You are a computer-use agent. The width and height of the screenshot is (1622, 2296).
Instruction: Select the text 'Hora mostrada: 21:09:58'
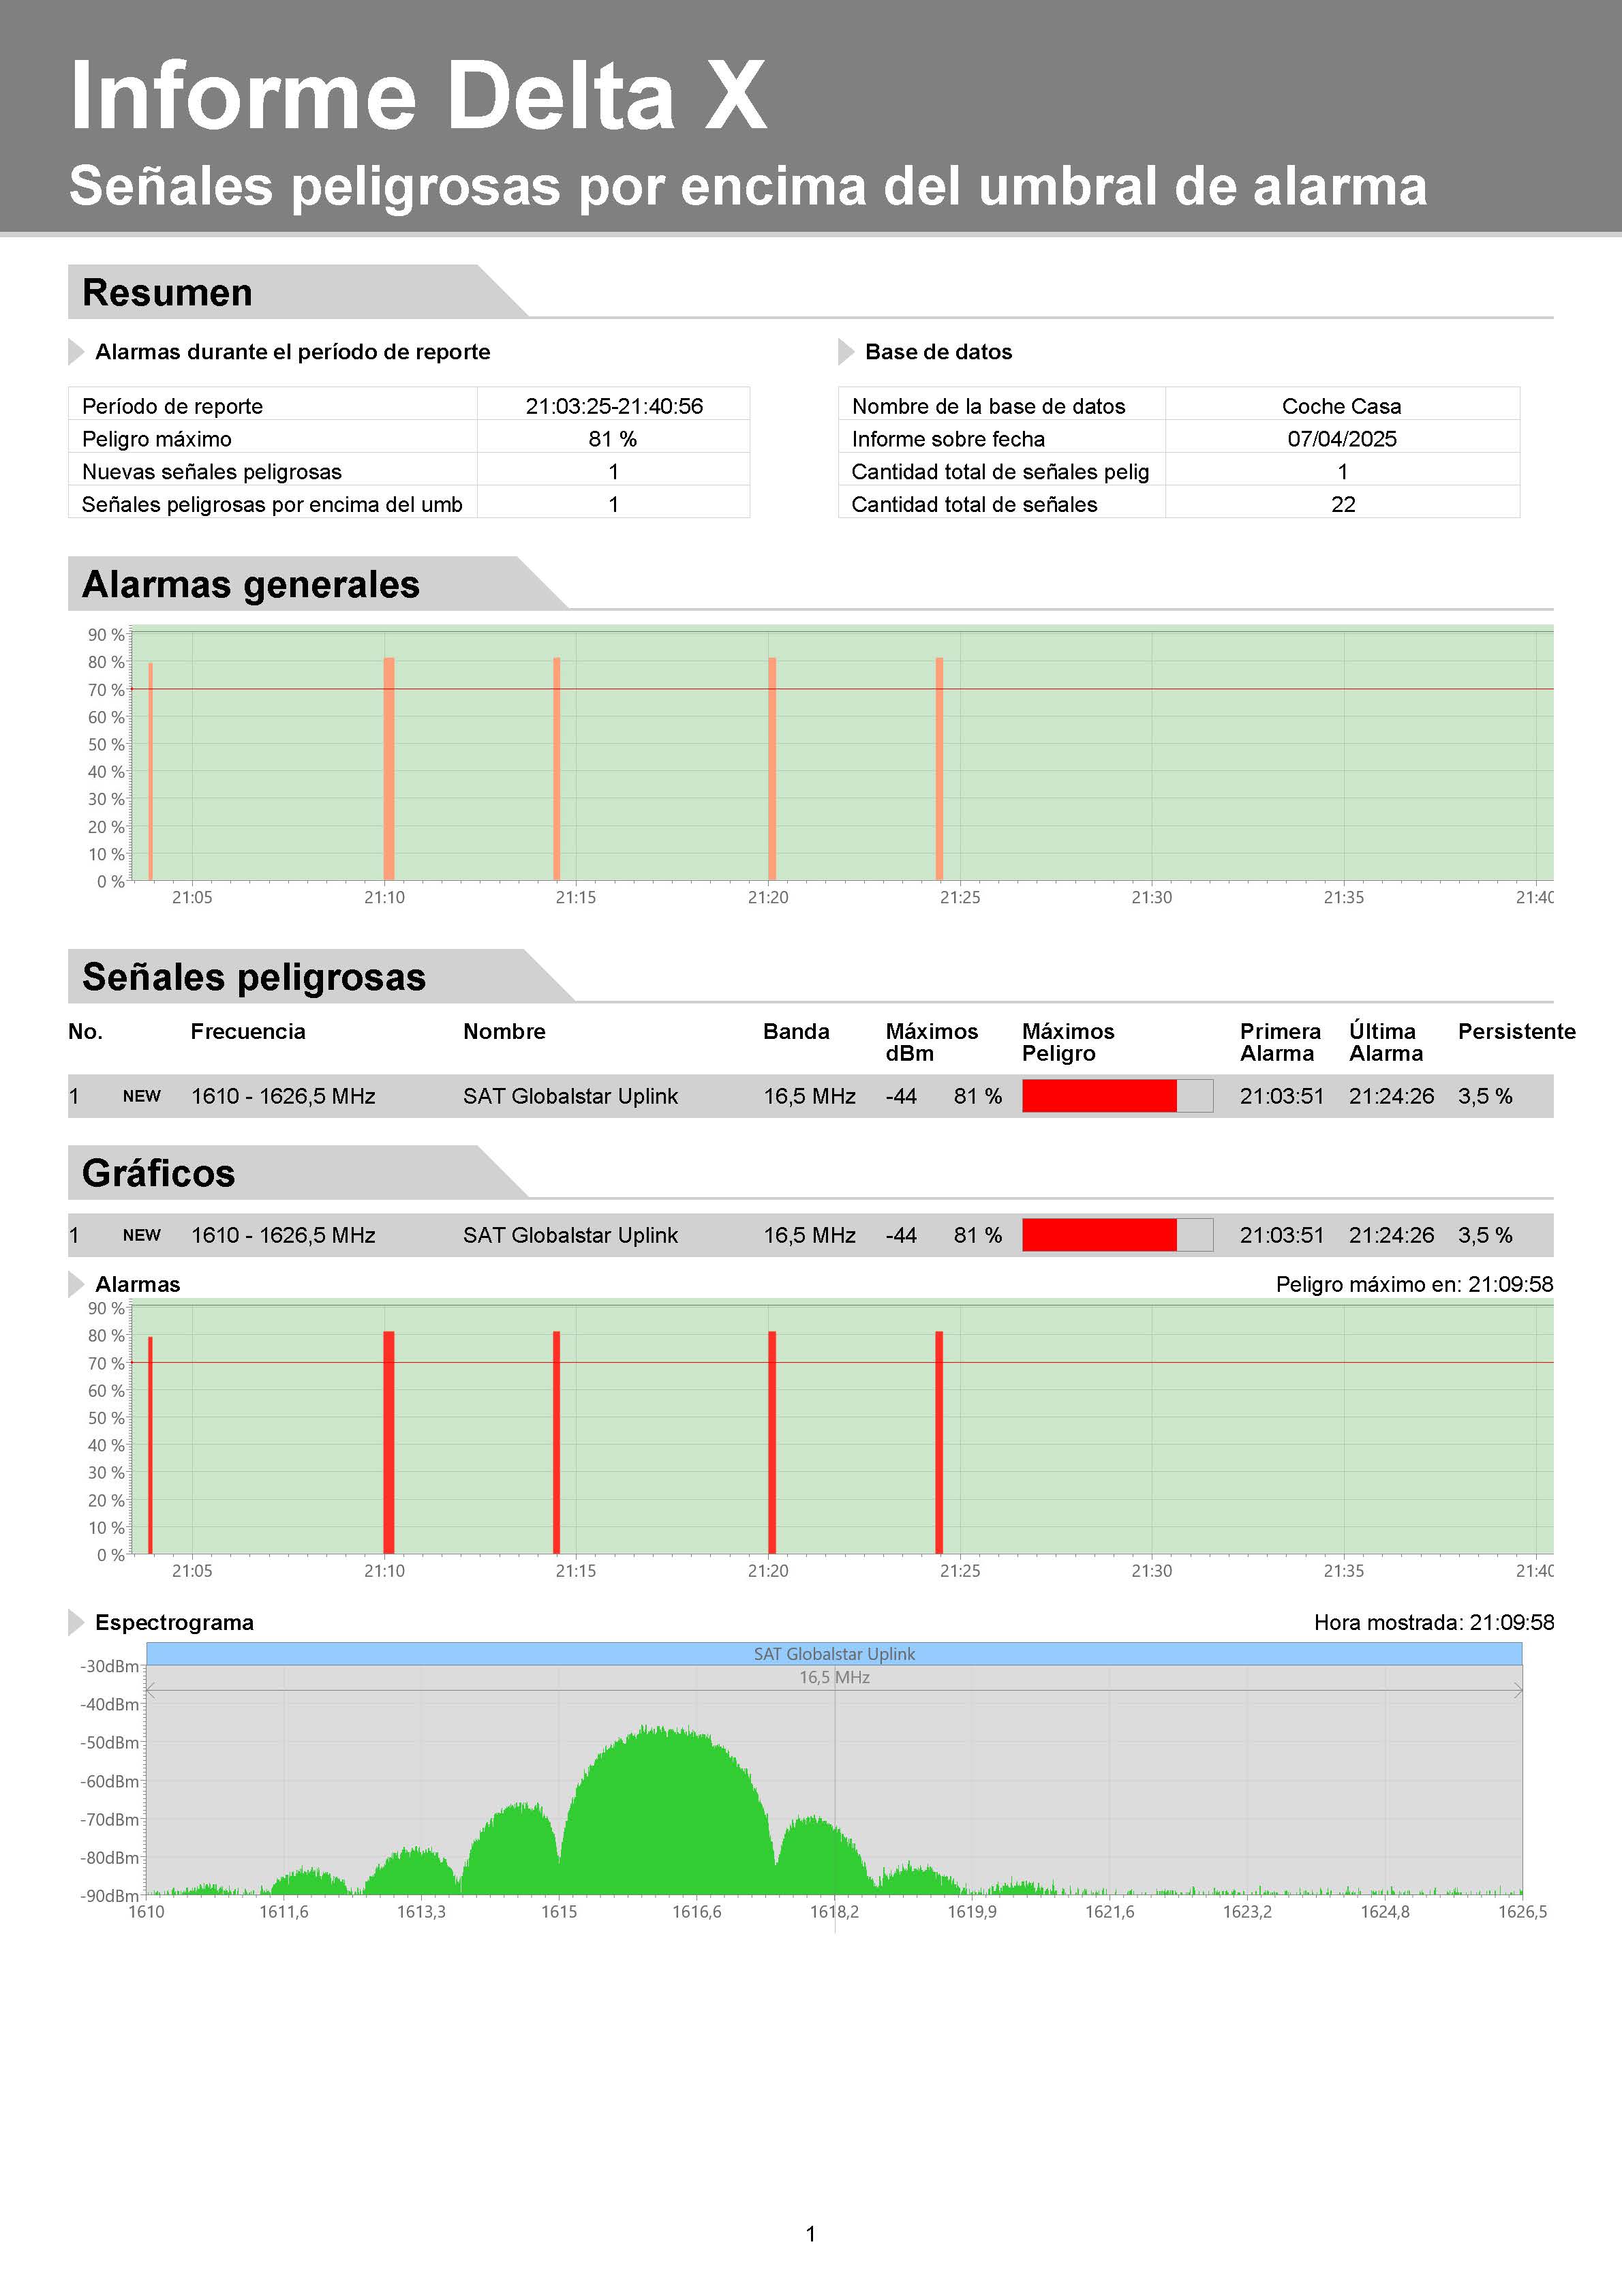coord(1434,1622)
